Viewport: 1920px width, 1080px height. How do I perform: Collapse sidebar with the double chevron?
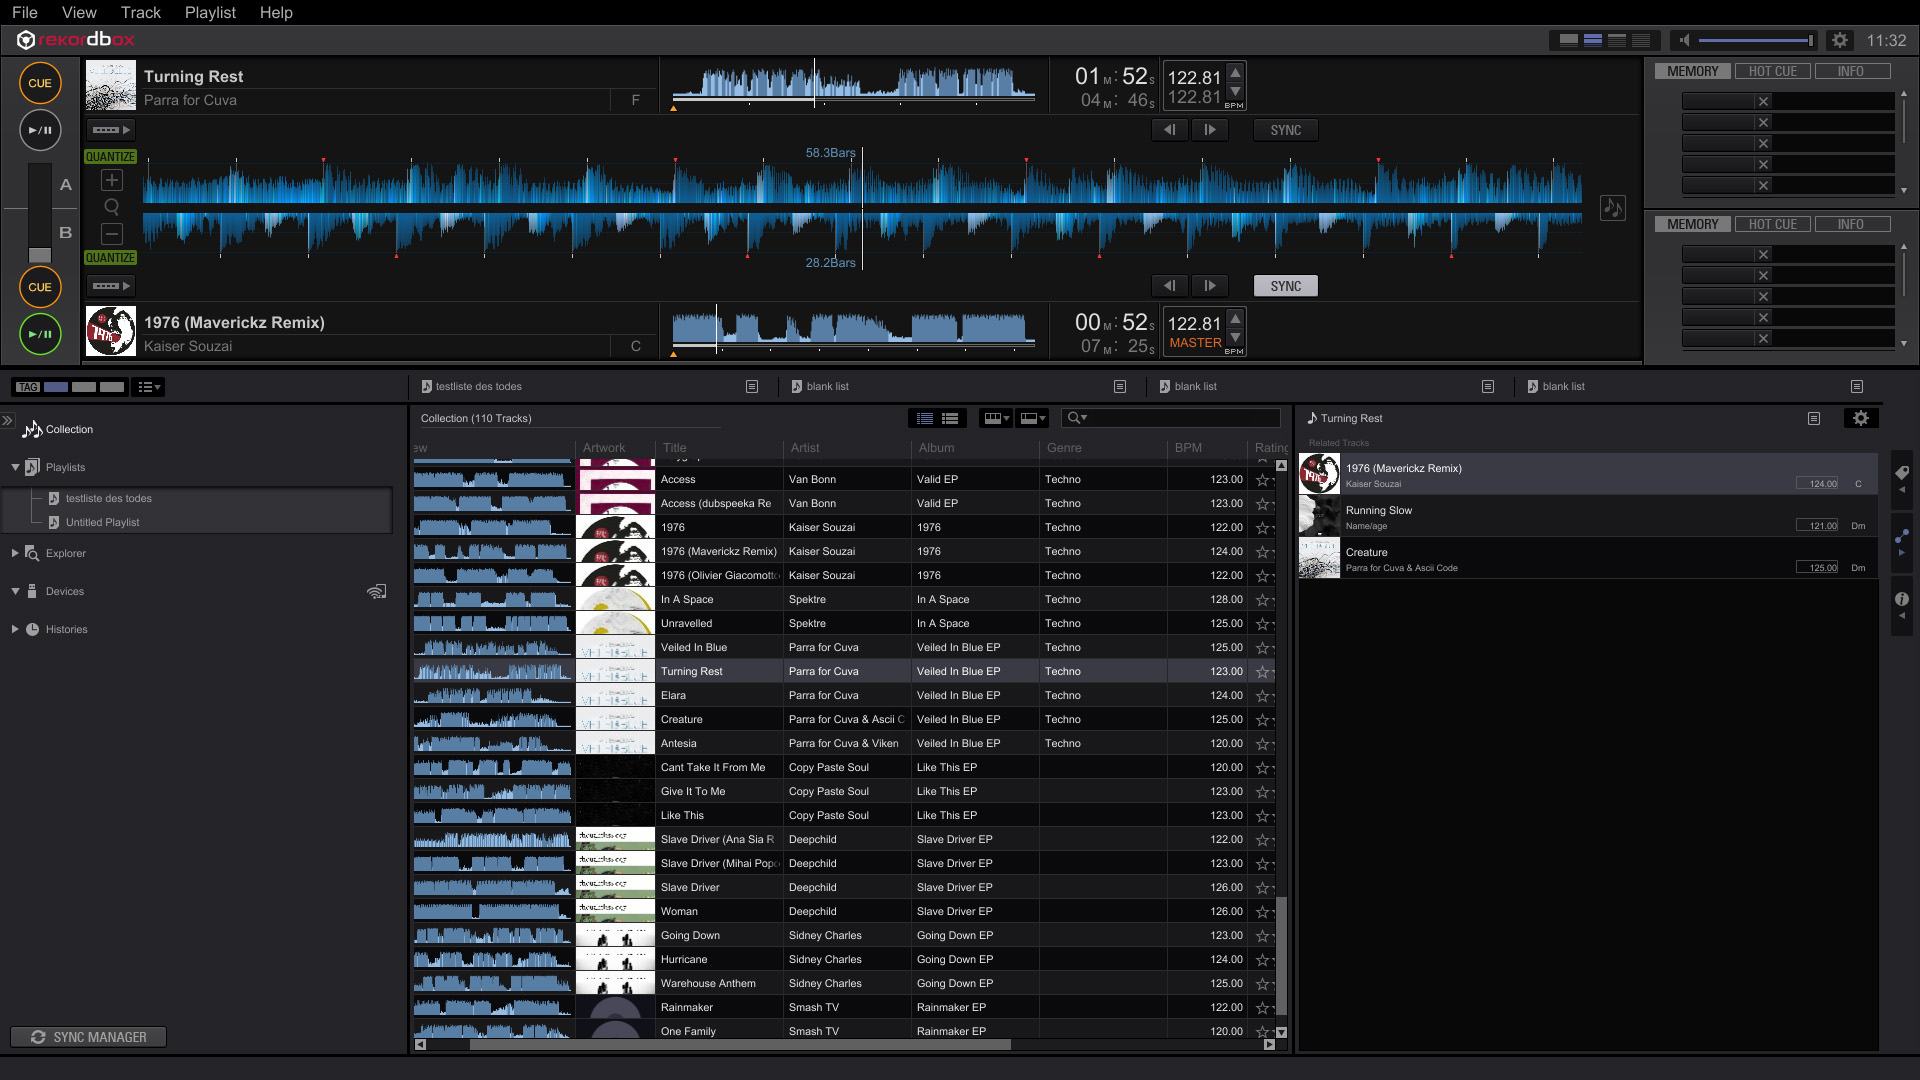point(7,420)
